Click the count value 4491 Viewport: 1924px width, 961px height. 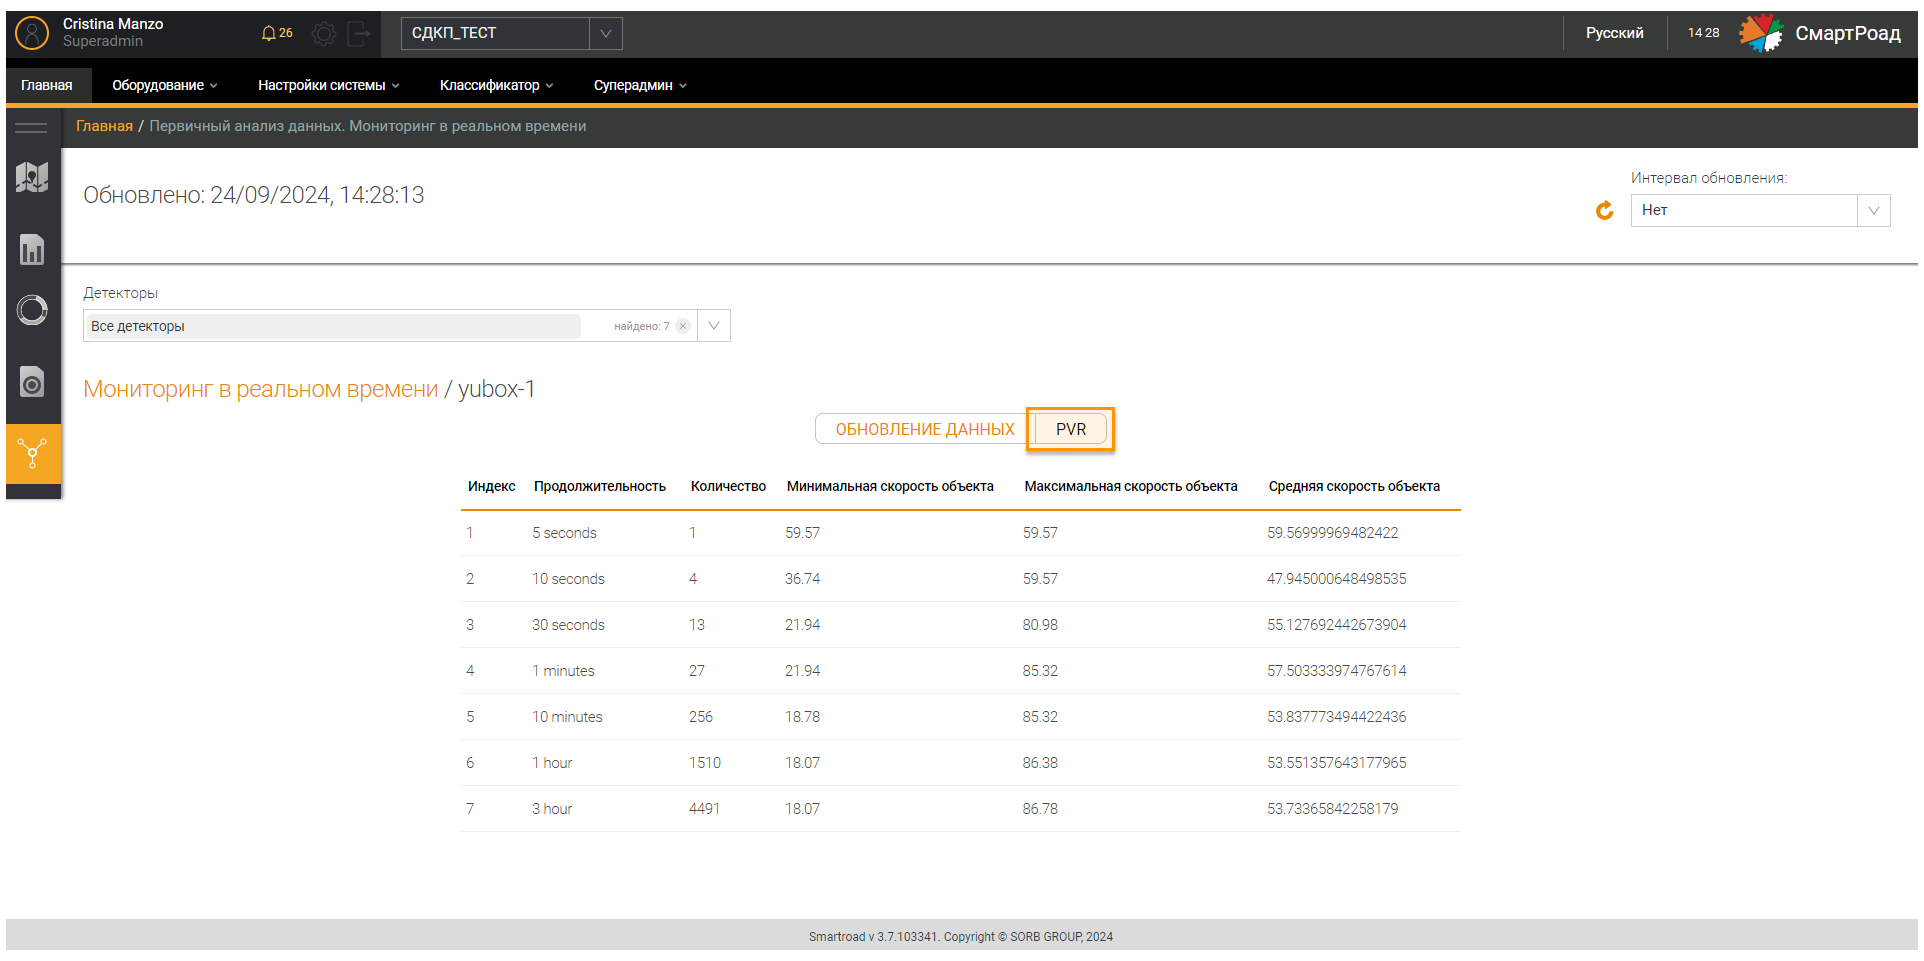[x=704, y=809]
